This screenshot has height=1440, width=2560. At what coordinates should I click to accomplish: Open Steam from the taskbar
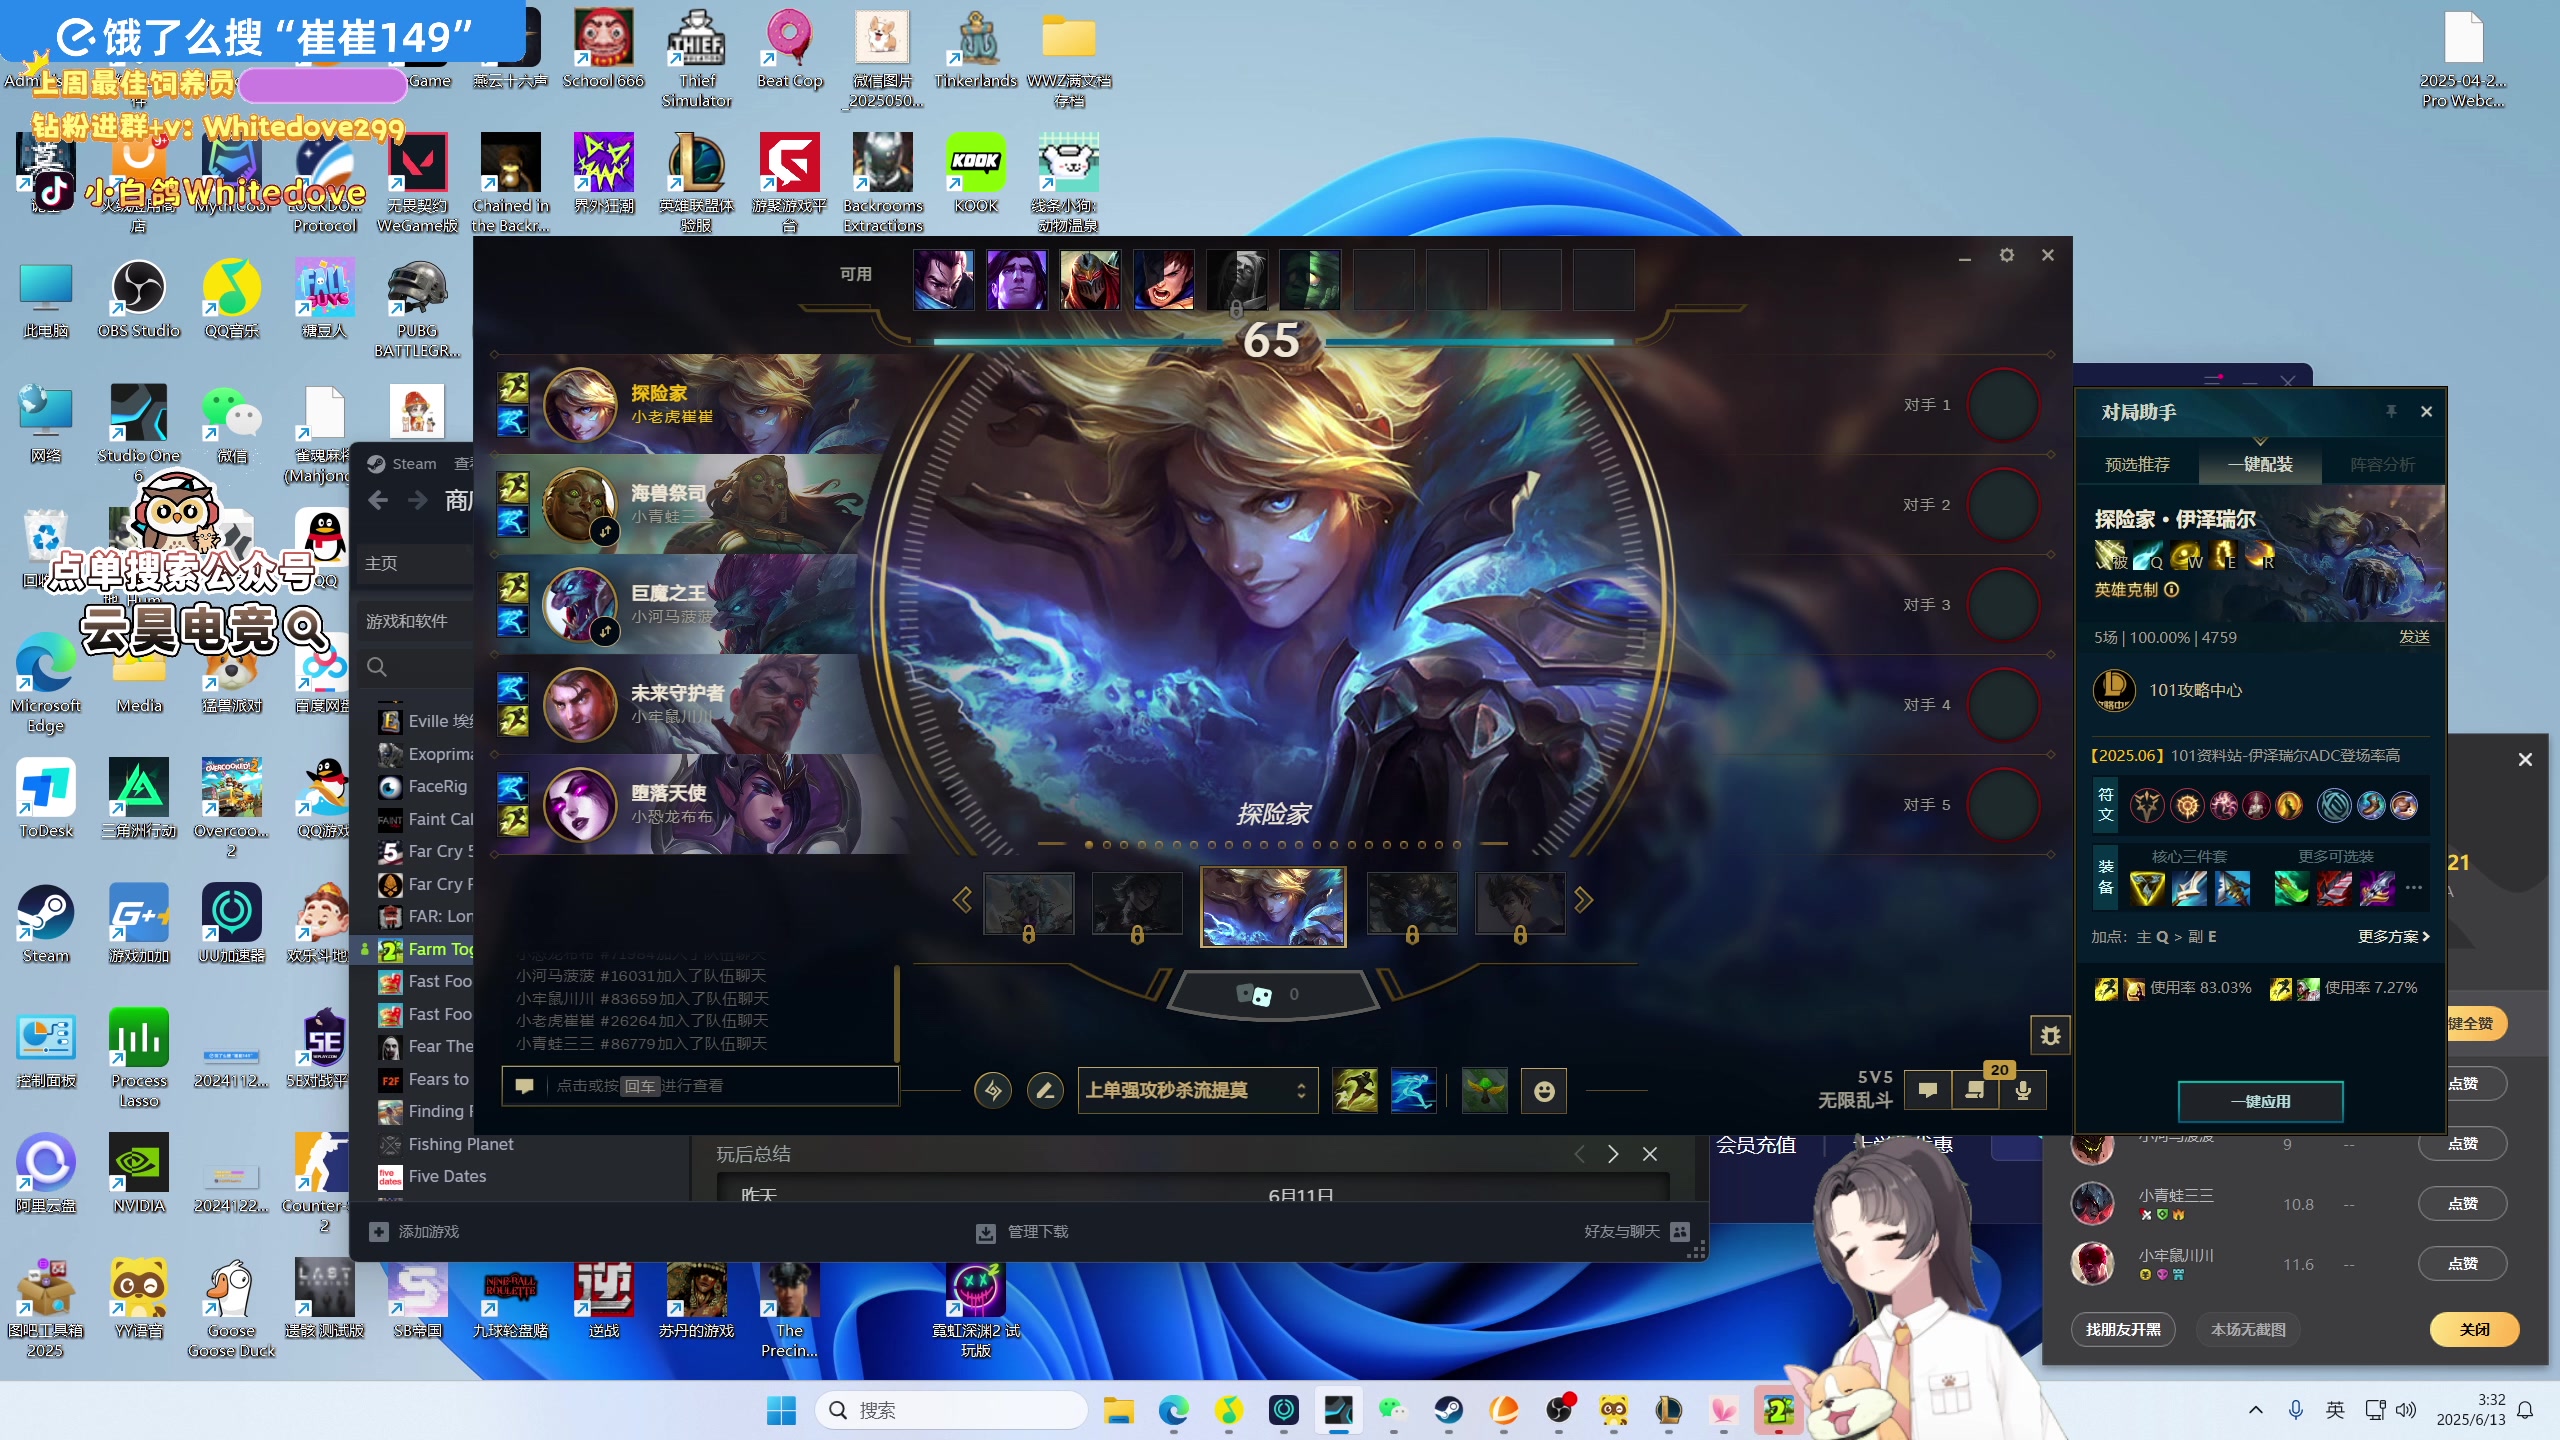coord(1448,1410)
